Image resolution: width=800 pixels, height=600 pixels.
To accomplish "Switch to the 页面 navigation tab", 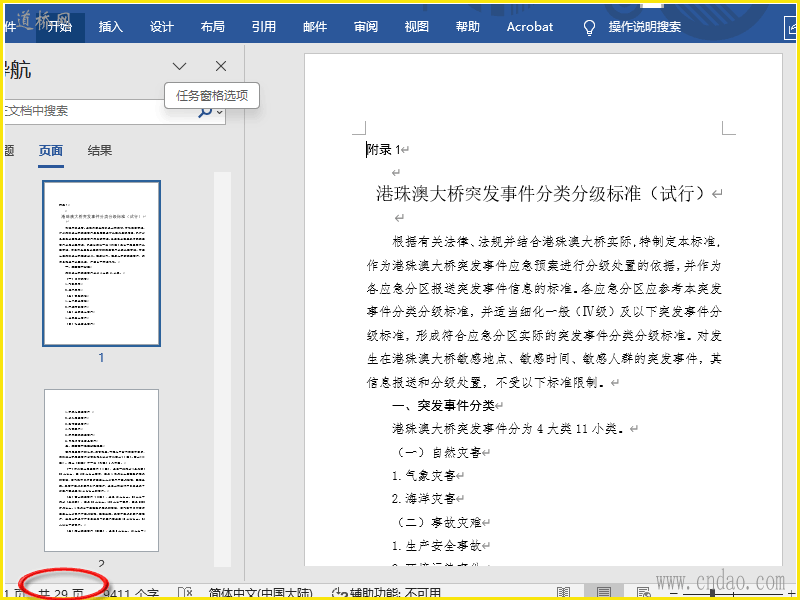I will (51, 151).
